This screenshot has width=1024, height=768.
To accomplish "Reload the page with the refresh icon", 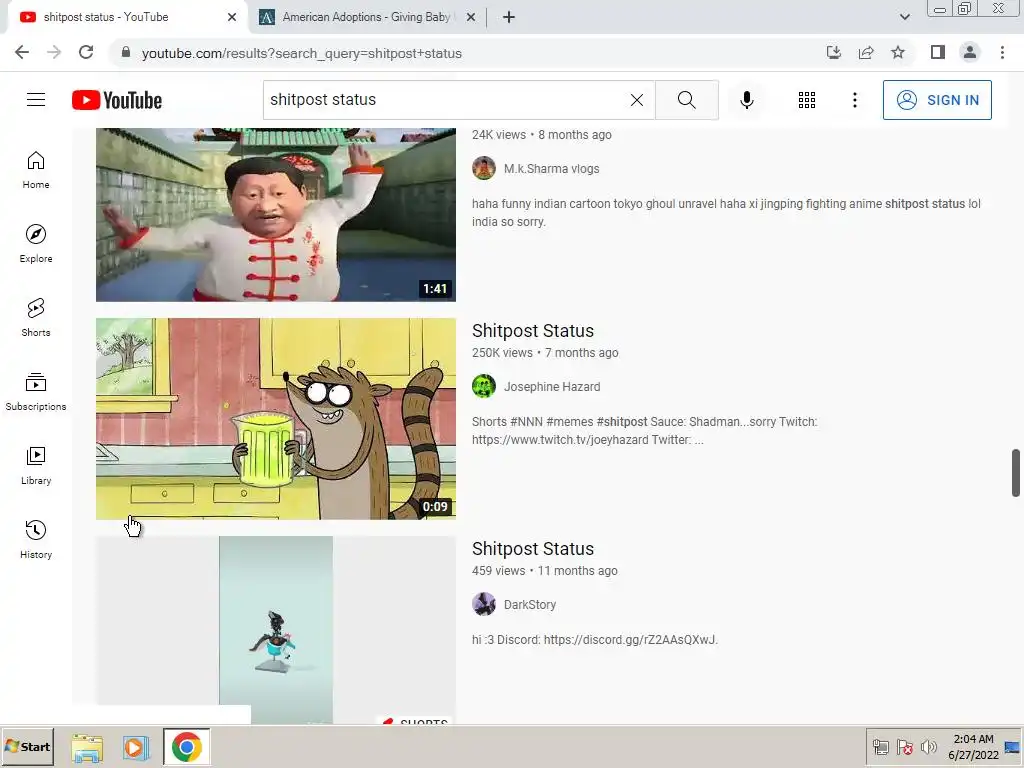I will point(86,53).
